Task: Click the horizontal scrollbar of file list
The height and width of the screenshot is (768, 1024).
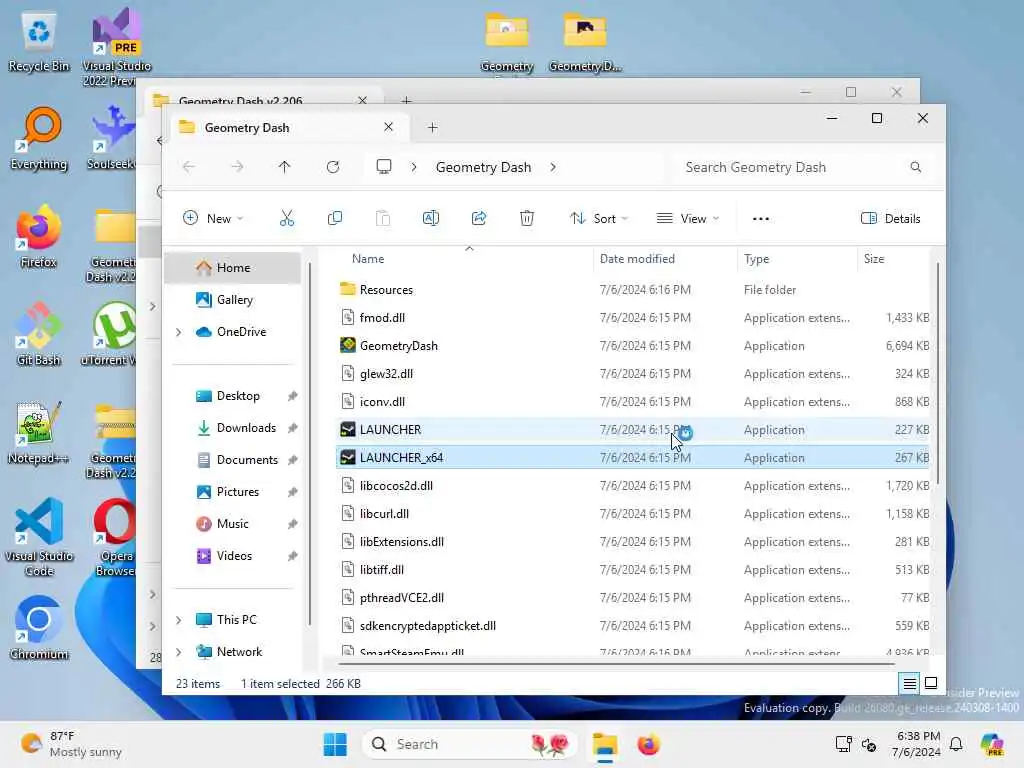Action: [616, 664]
